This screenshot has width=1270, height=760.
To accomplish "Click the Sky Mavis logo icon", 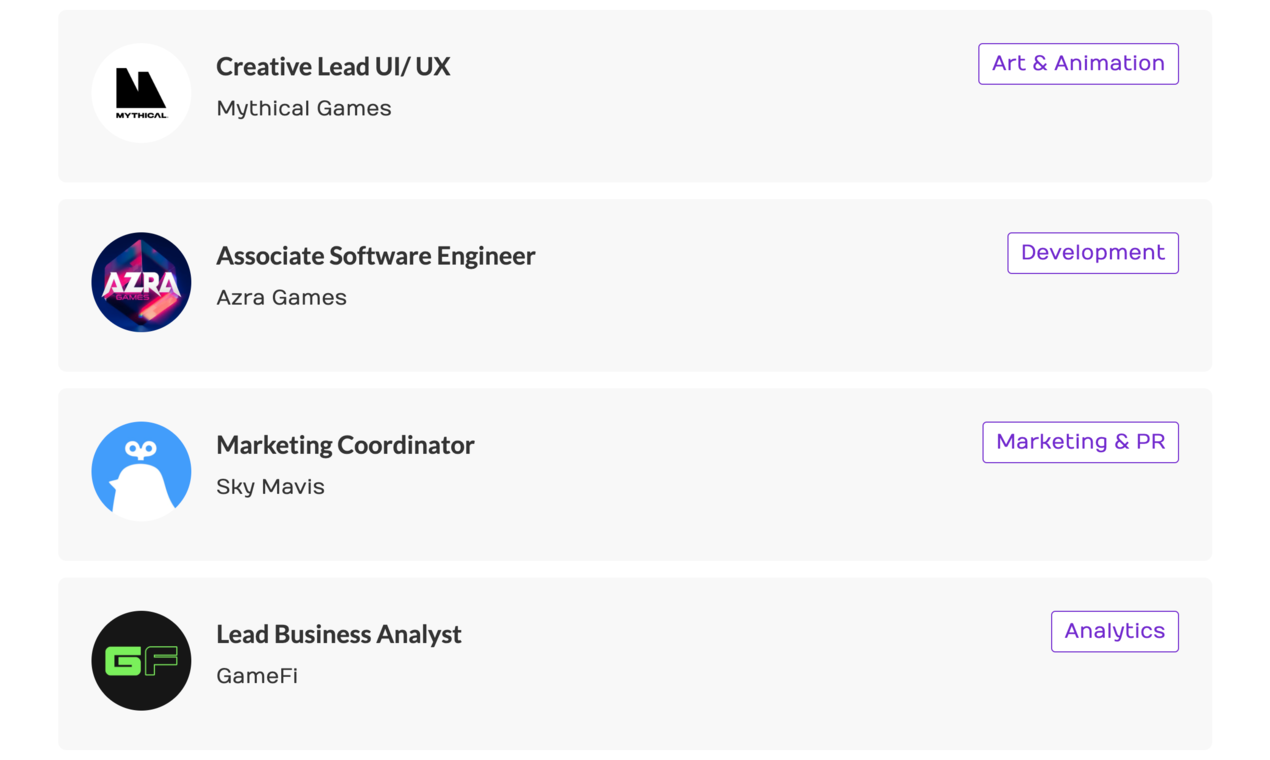I will click(x=141, y=471).
